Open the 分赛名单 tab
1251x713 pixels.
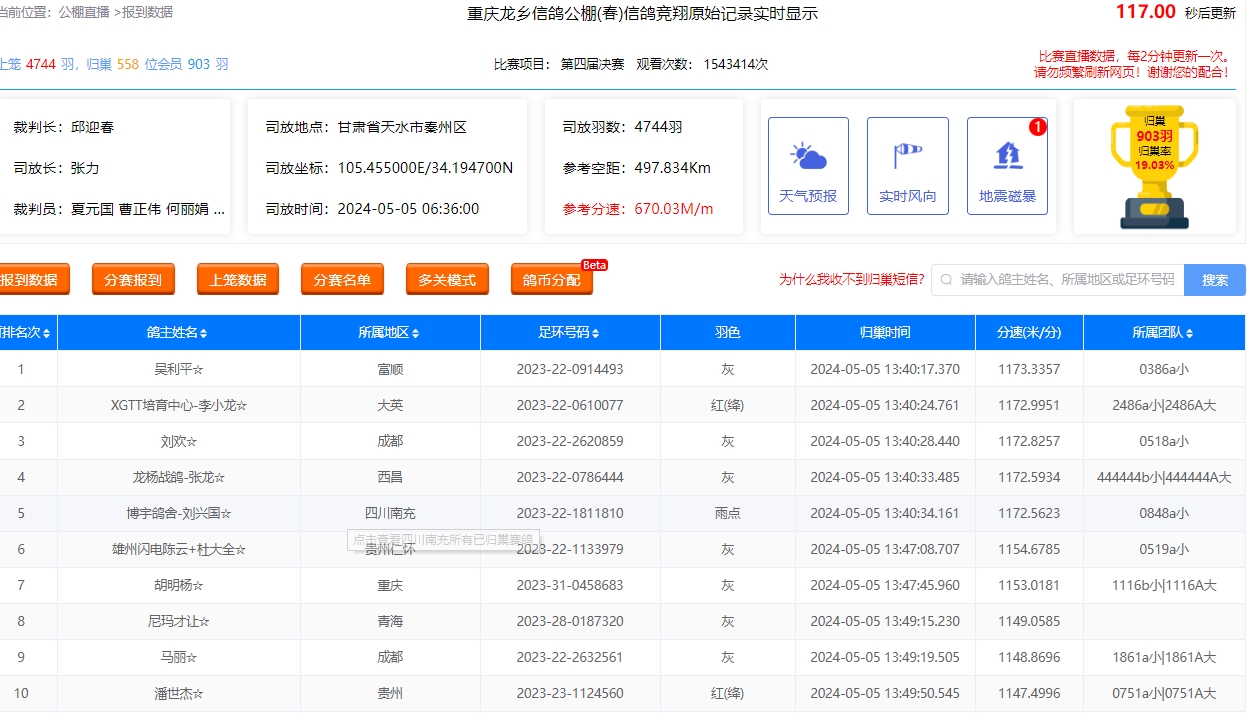342,280
